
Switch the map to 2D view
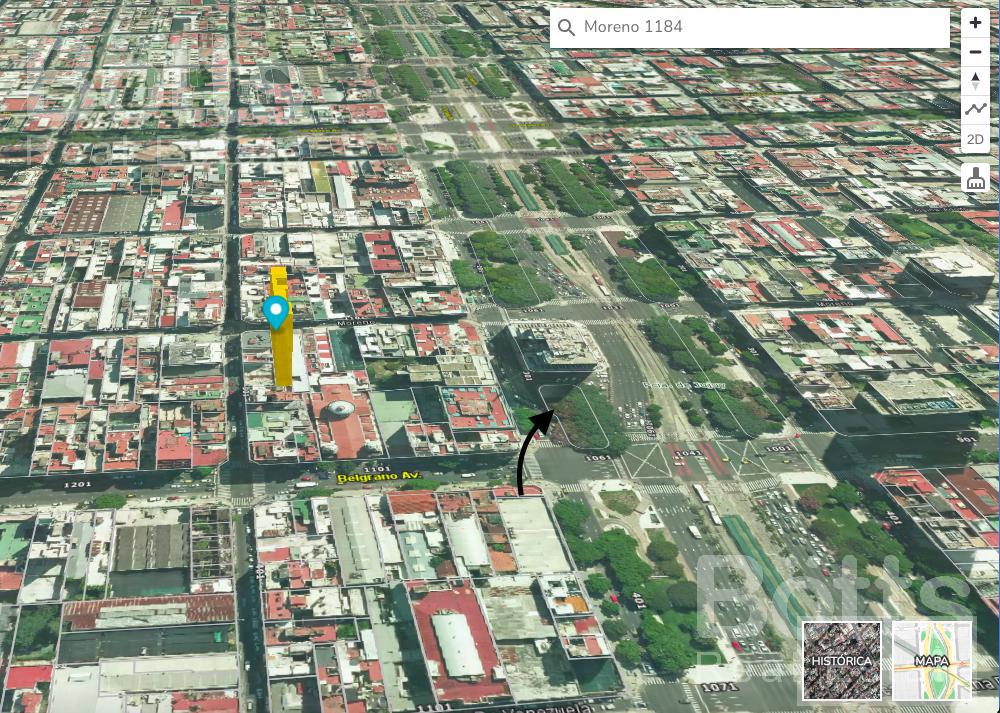974,139
